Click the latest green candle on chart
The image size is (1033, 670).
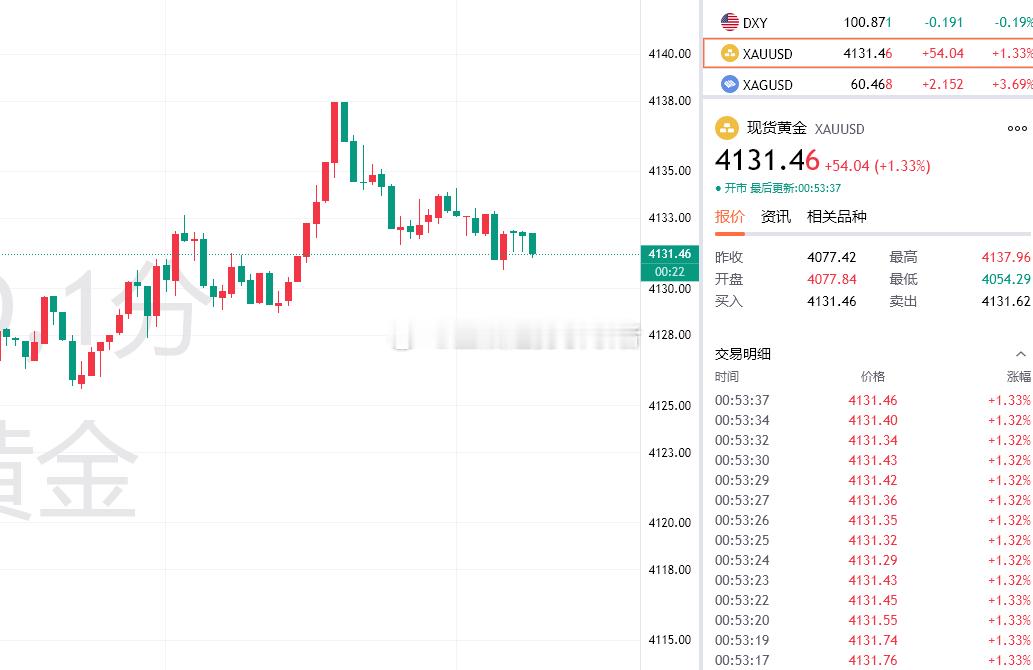532,244
